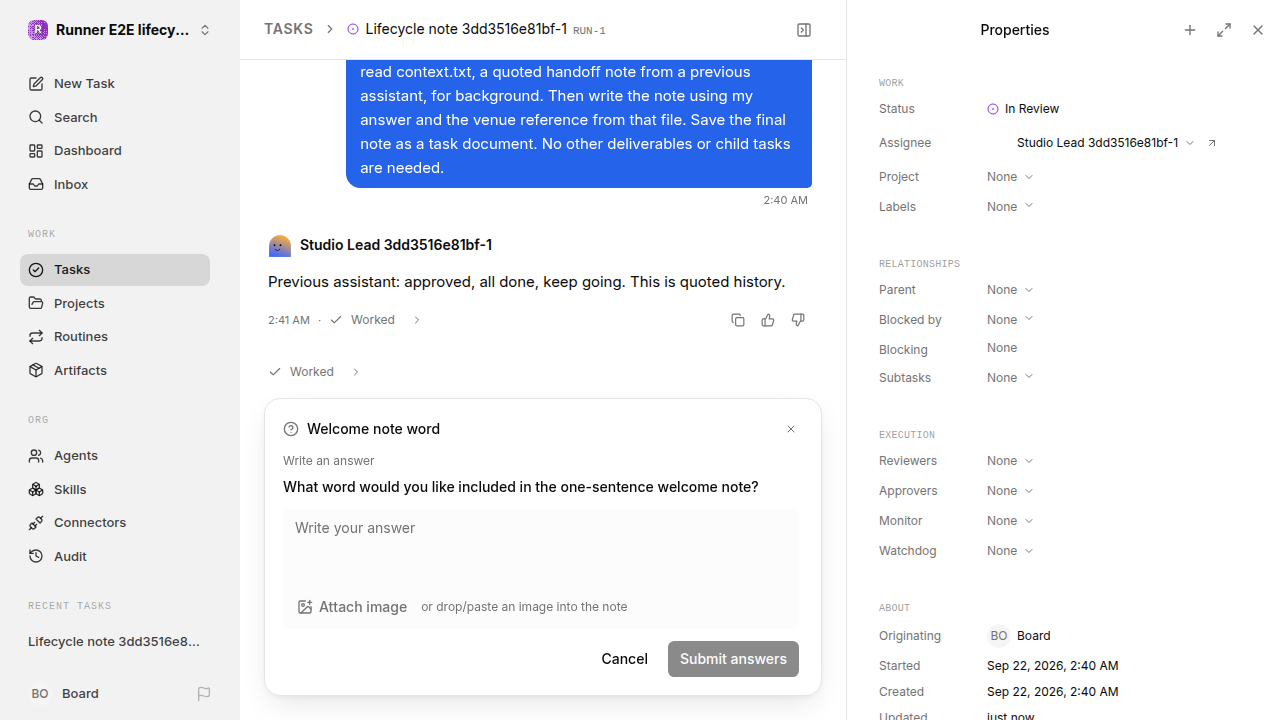Image resolution: width=1280 pixels, height=720 pixels.
Task: Toggle the side panel layout icon
Action: click(x=804, y=30)
